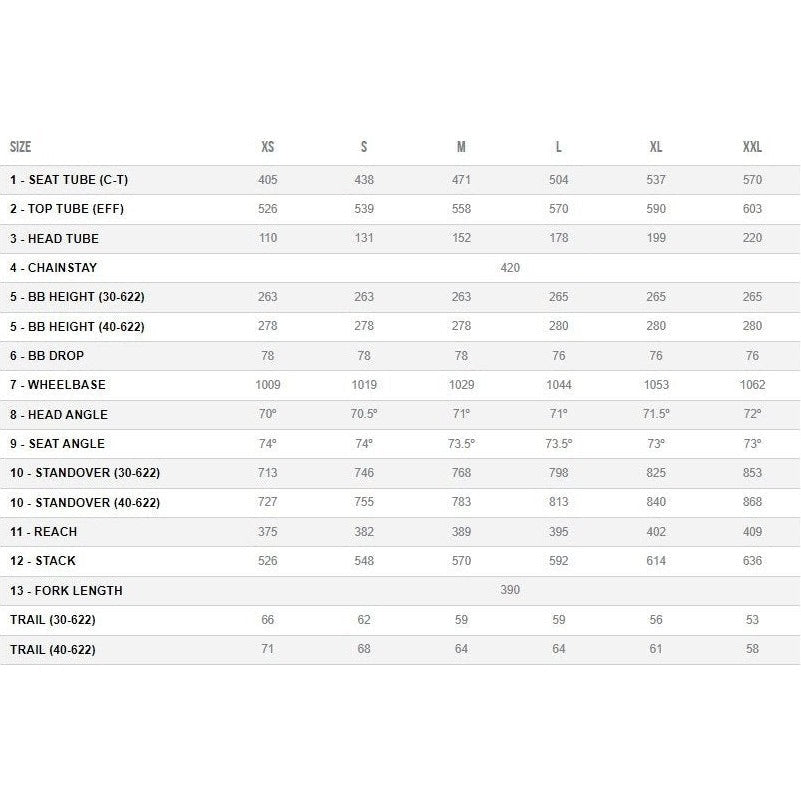Click the SIZE header label

[21, 147]
